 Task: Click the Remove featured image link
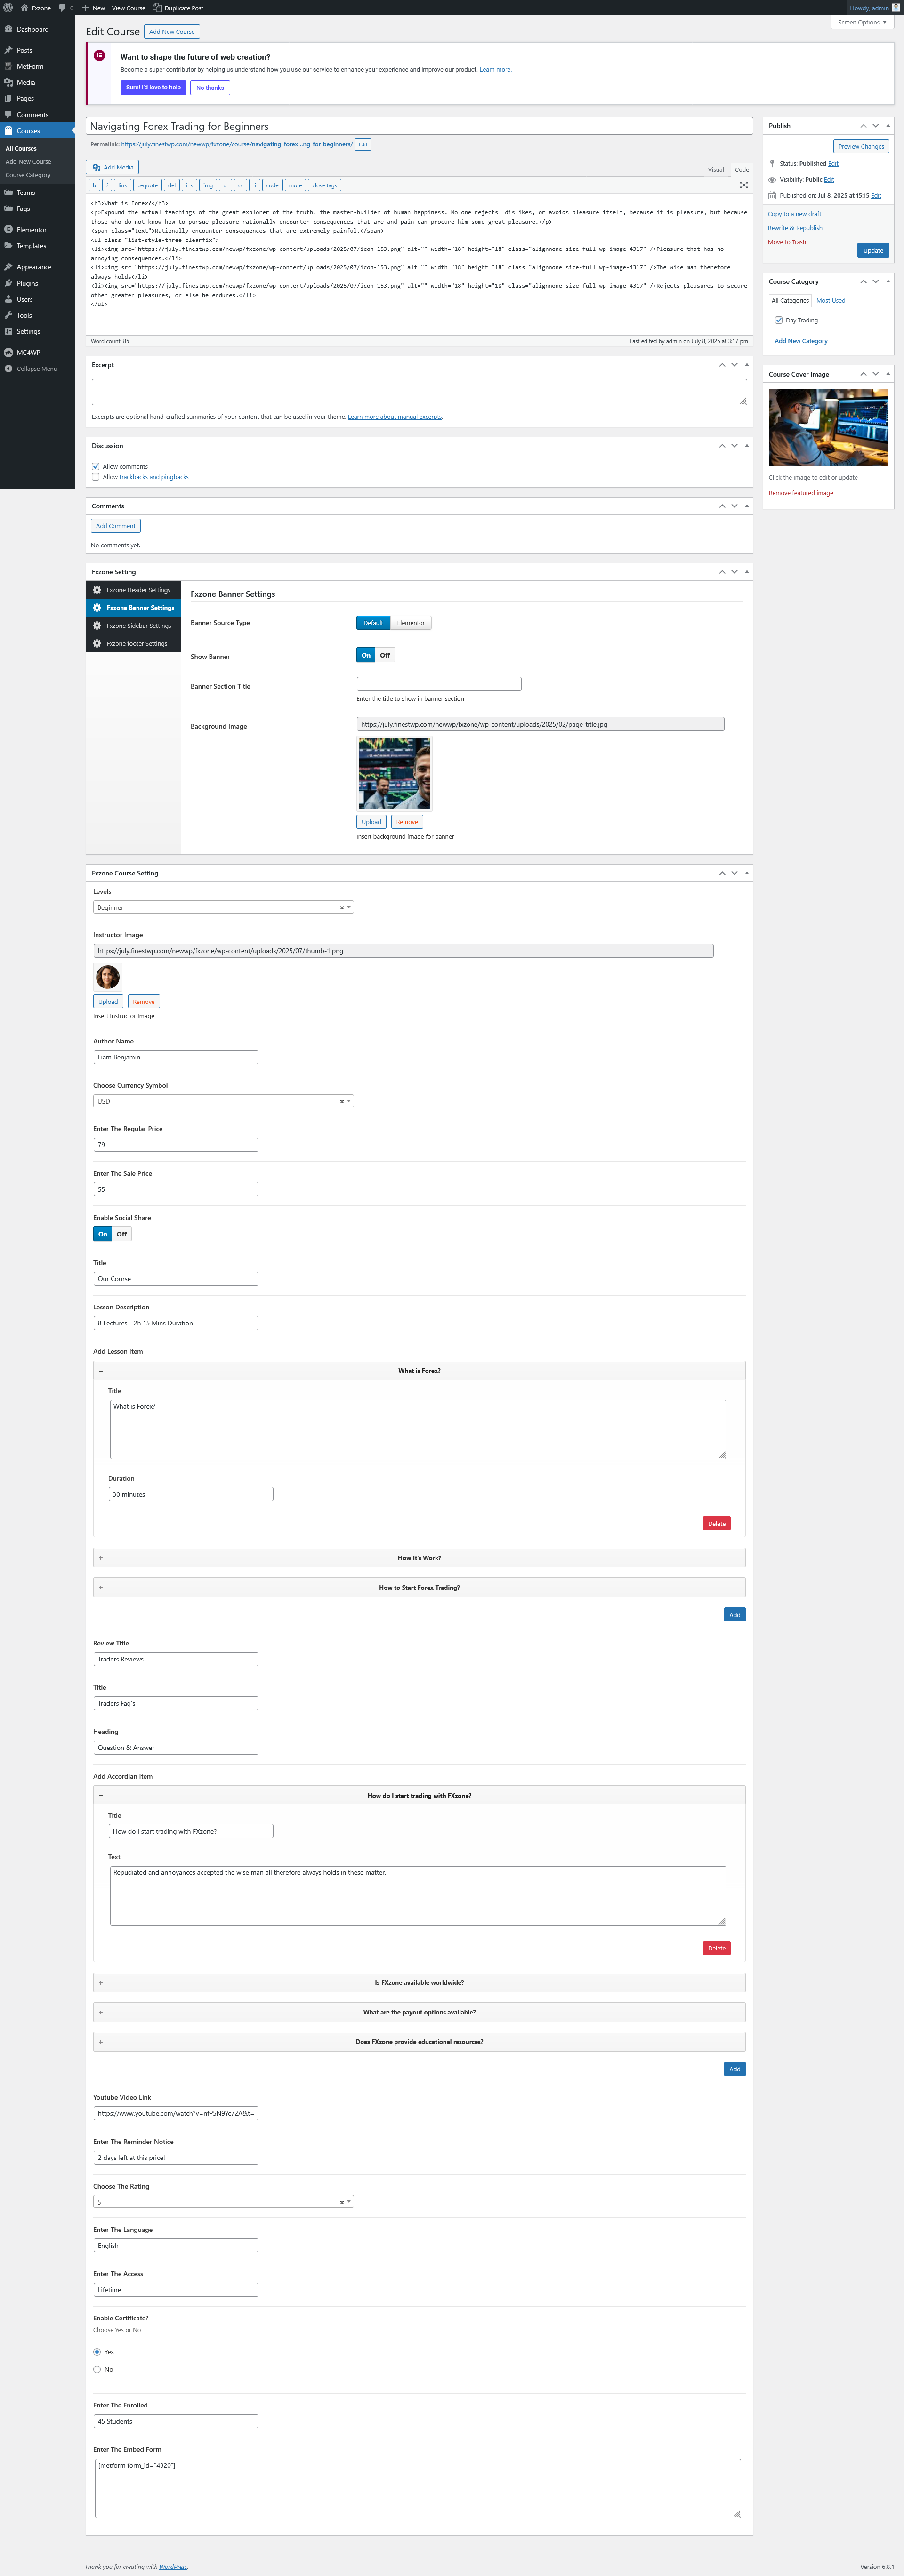pyautogui.click(x=800, y=493)
